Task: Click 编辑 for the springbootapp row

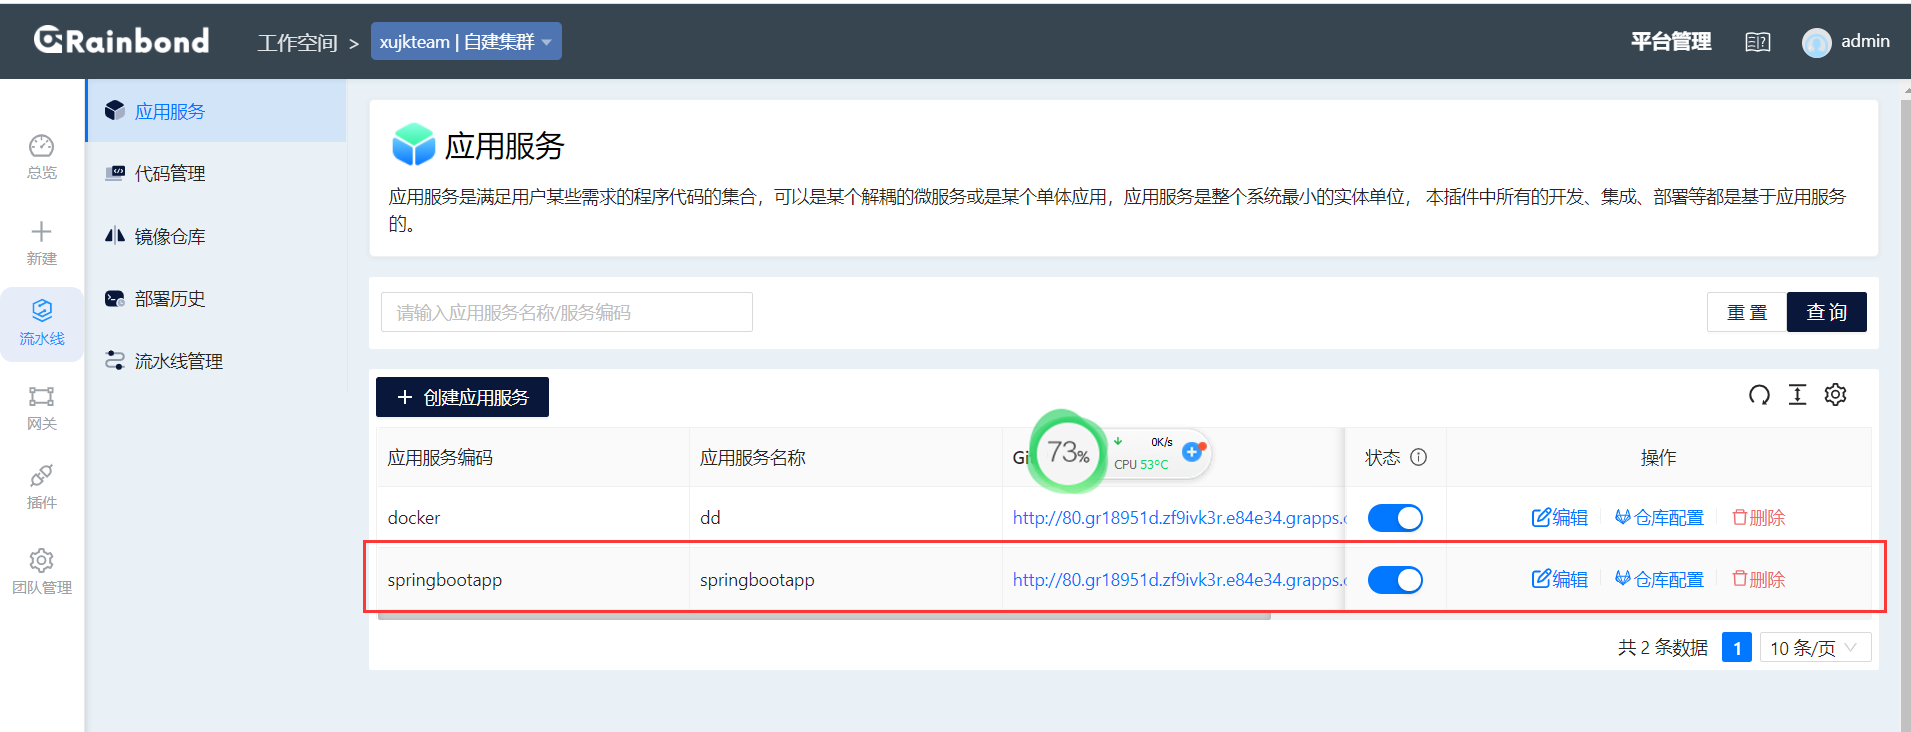Action: point(1560,580)
